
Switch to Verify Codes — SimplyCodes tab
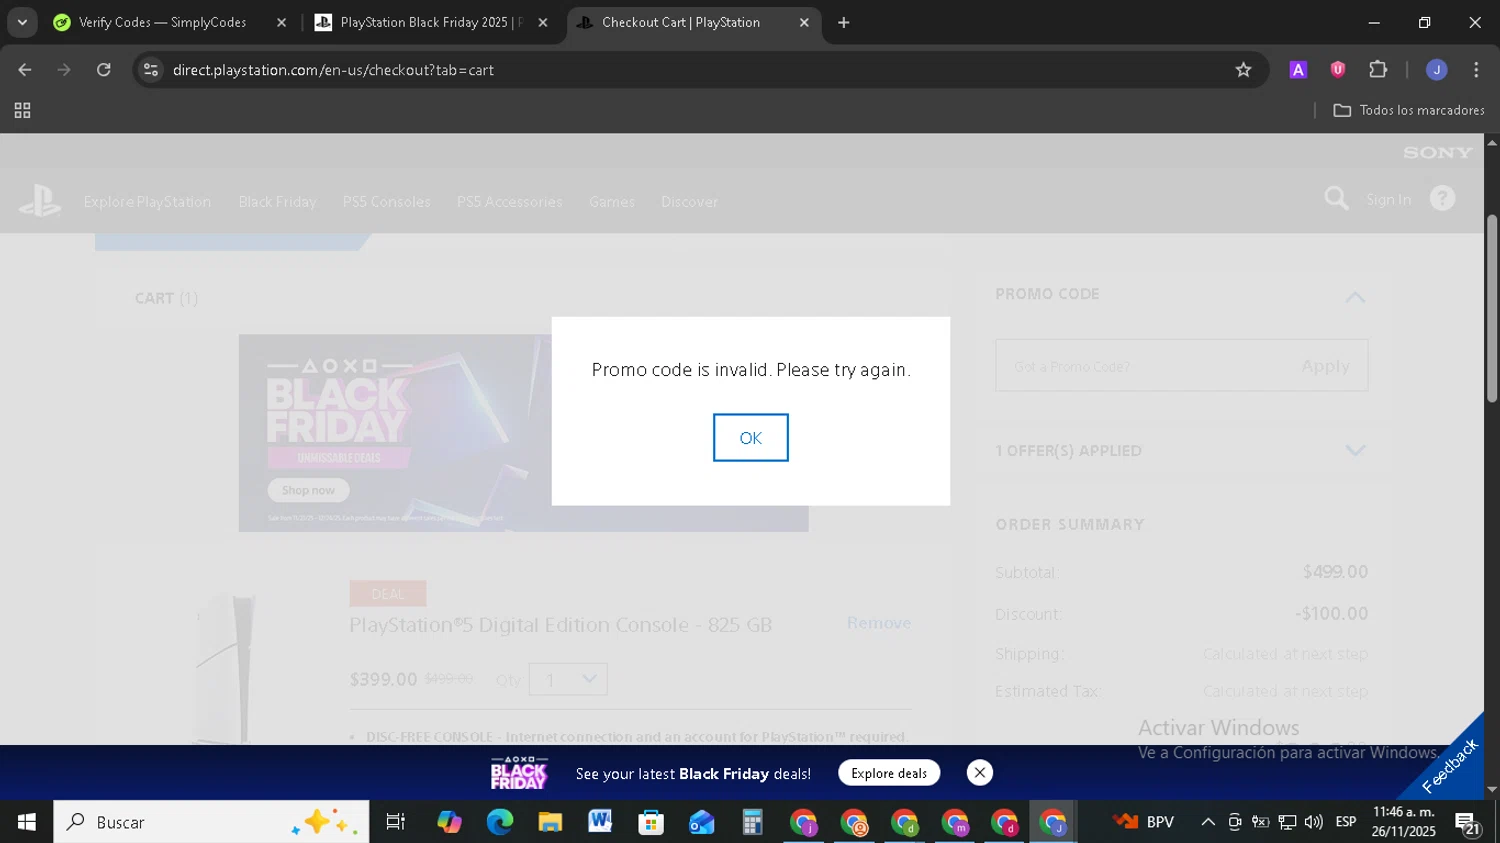(162, 22)
